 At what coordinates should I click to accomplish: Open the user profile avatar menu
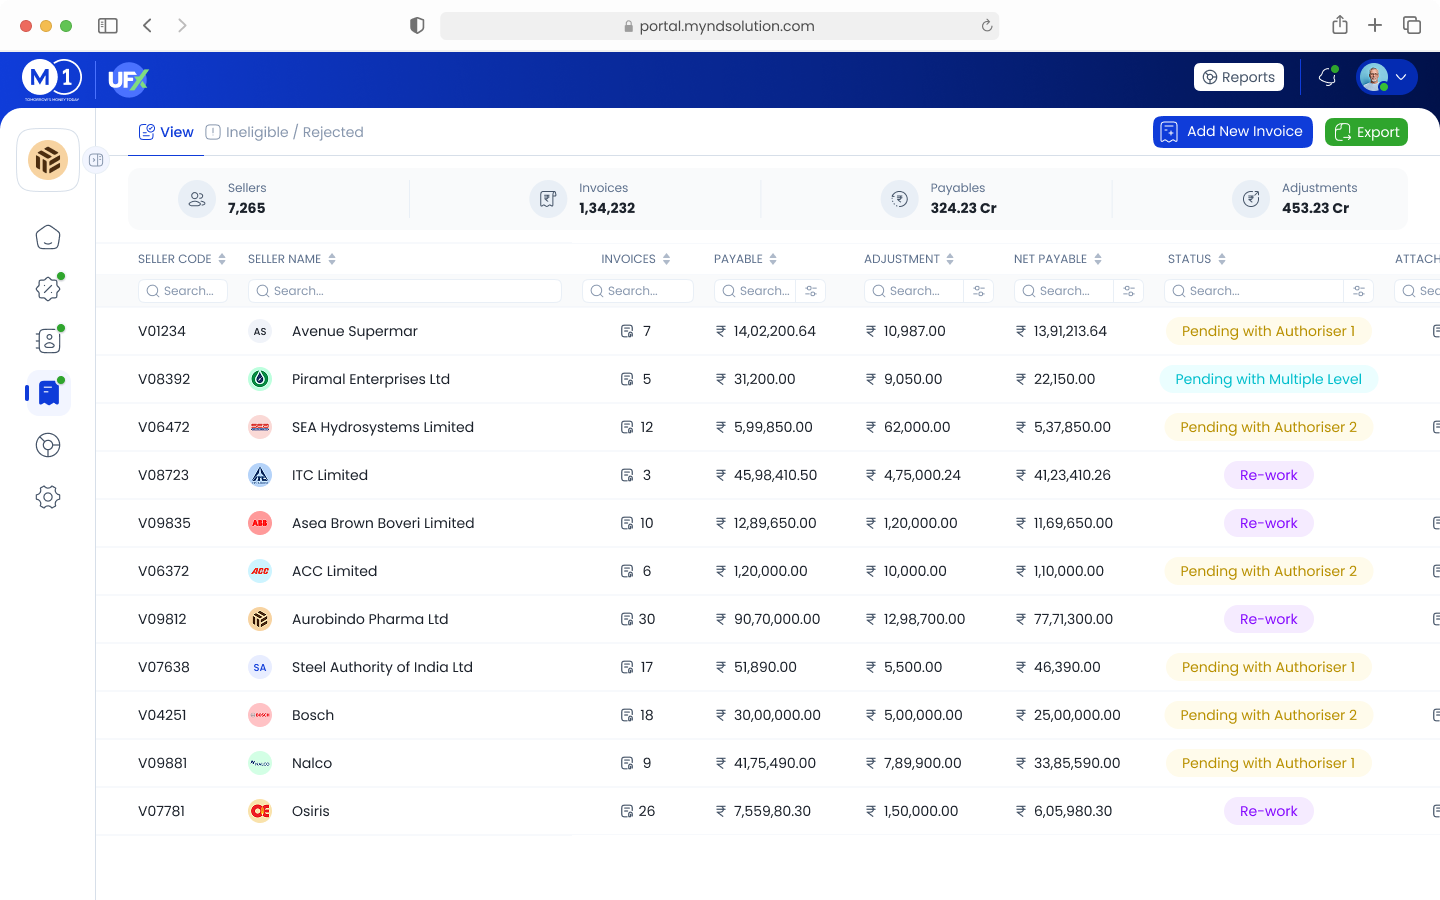(1386, 77)
